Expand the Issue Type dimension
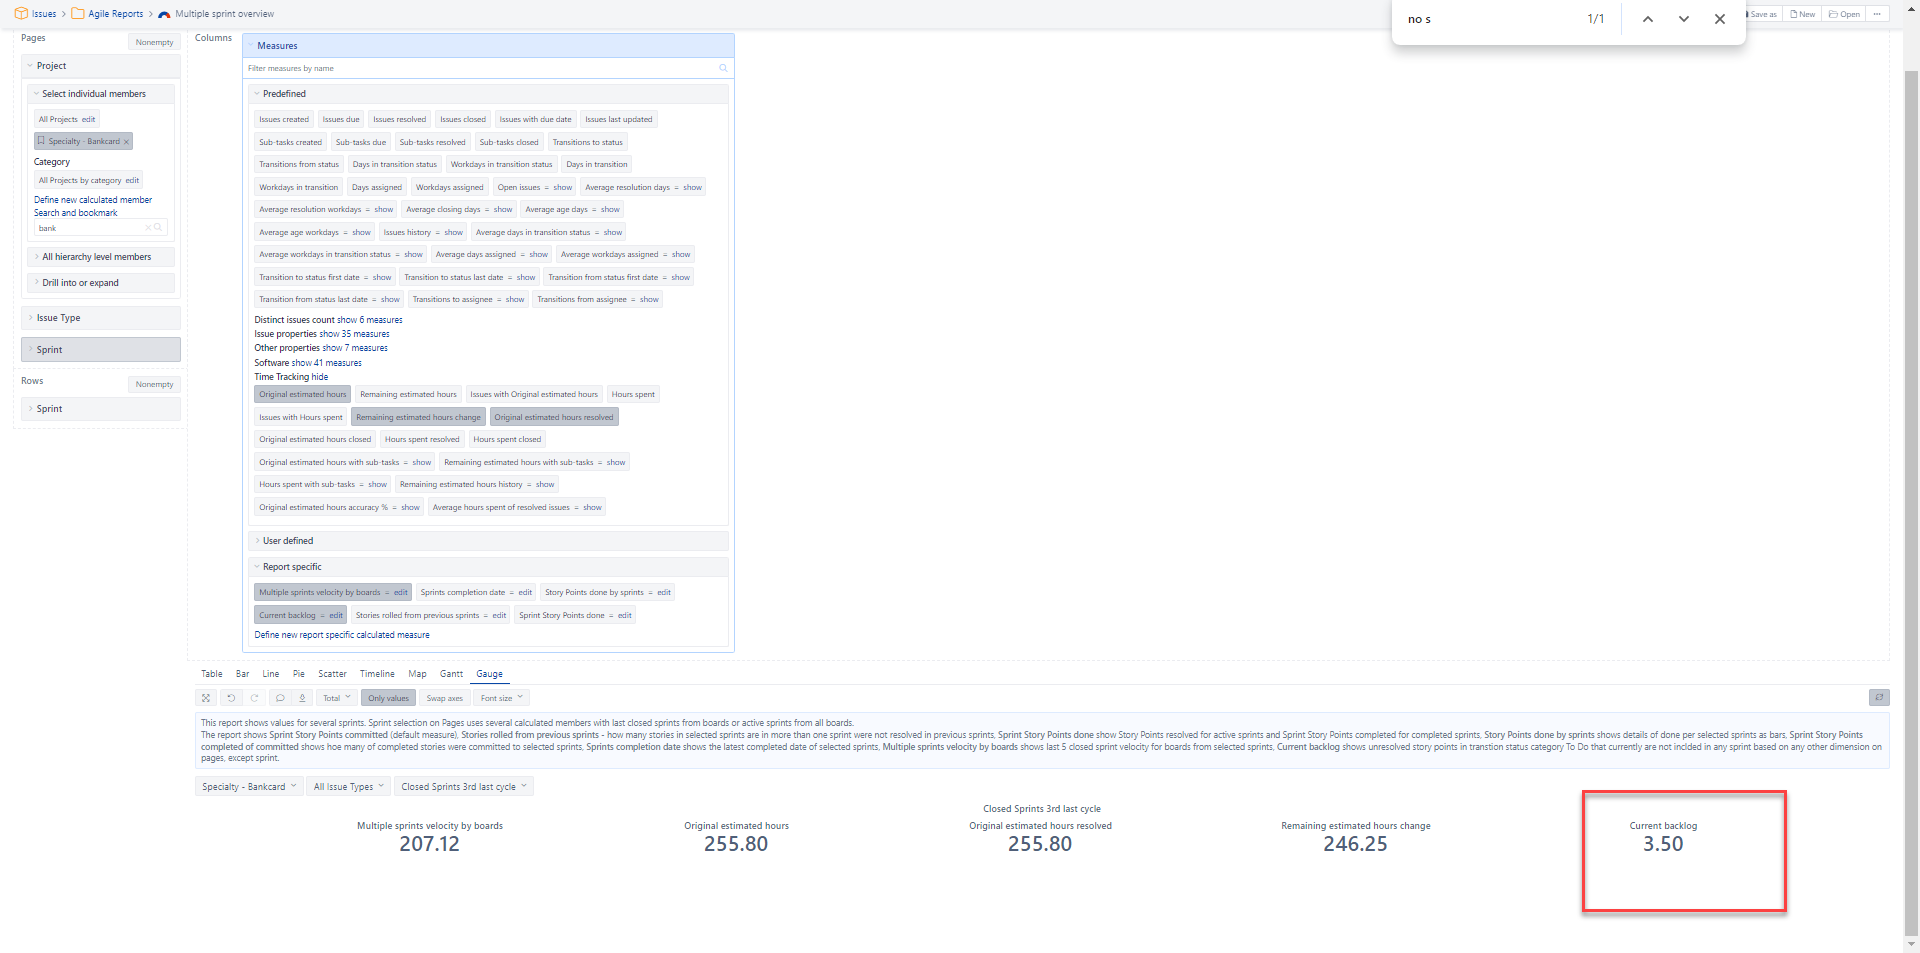Image resolution: width=1920 pixels, height=953 pixels. click(100, 318)
